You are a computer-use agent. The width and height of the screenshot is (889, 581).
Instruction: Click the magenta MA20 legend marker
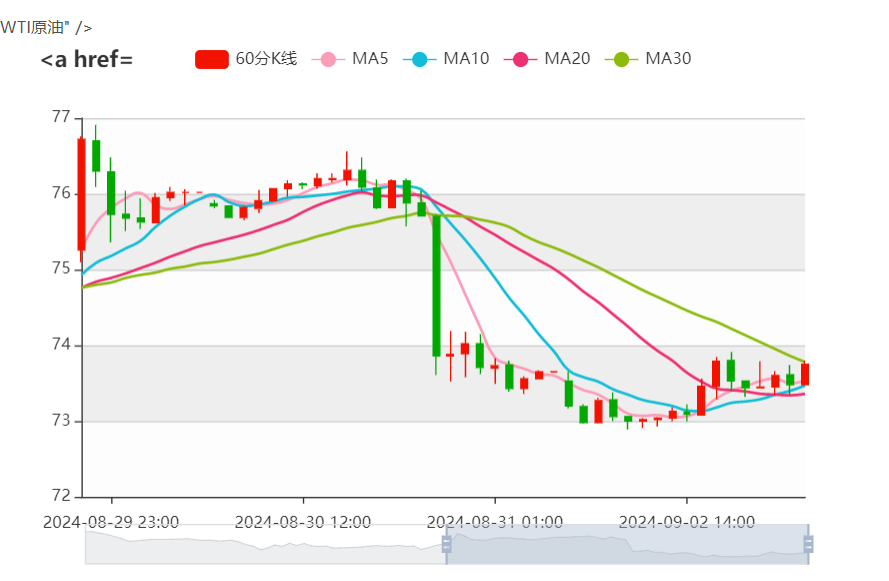coord(520,59)
